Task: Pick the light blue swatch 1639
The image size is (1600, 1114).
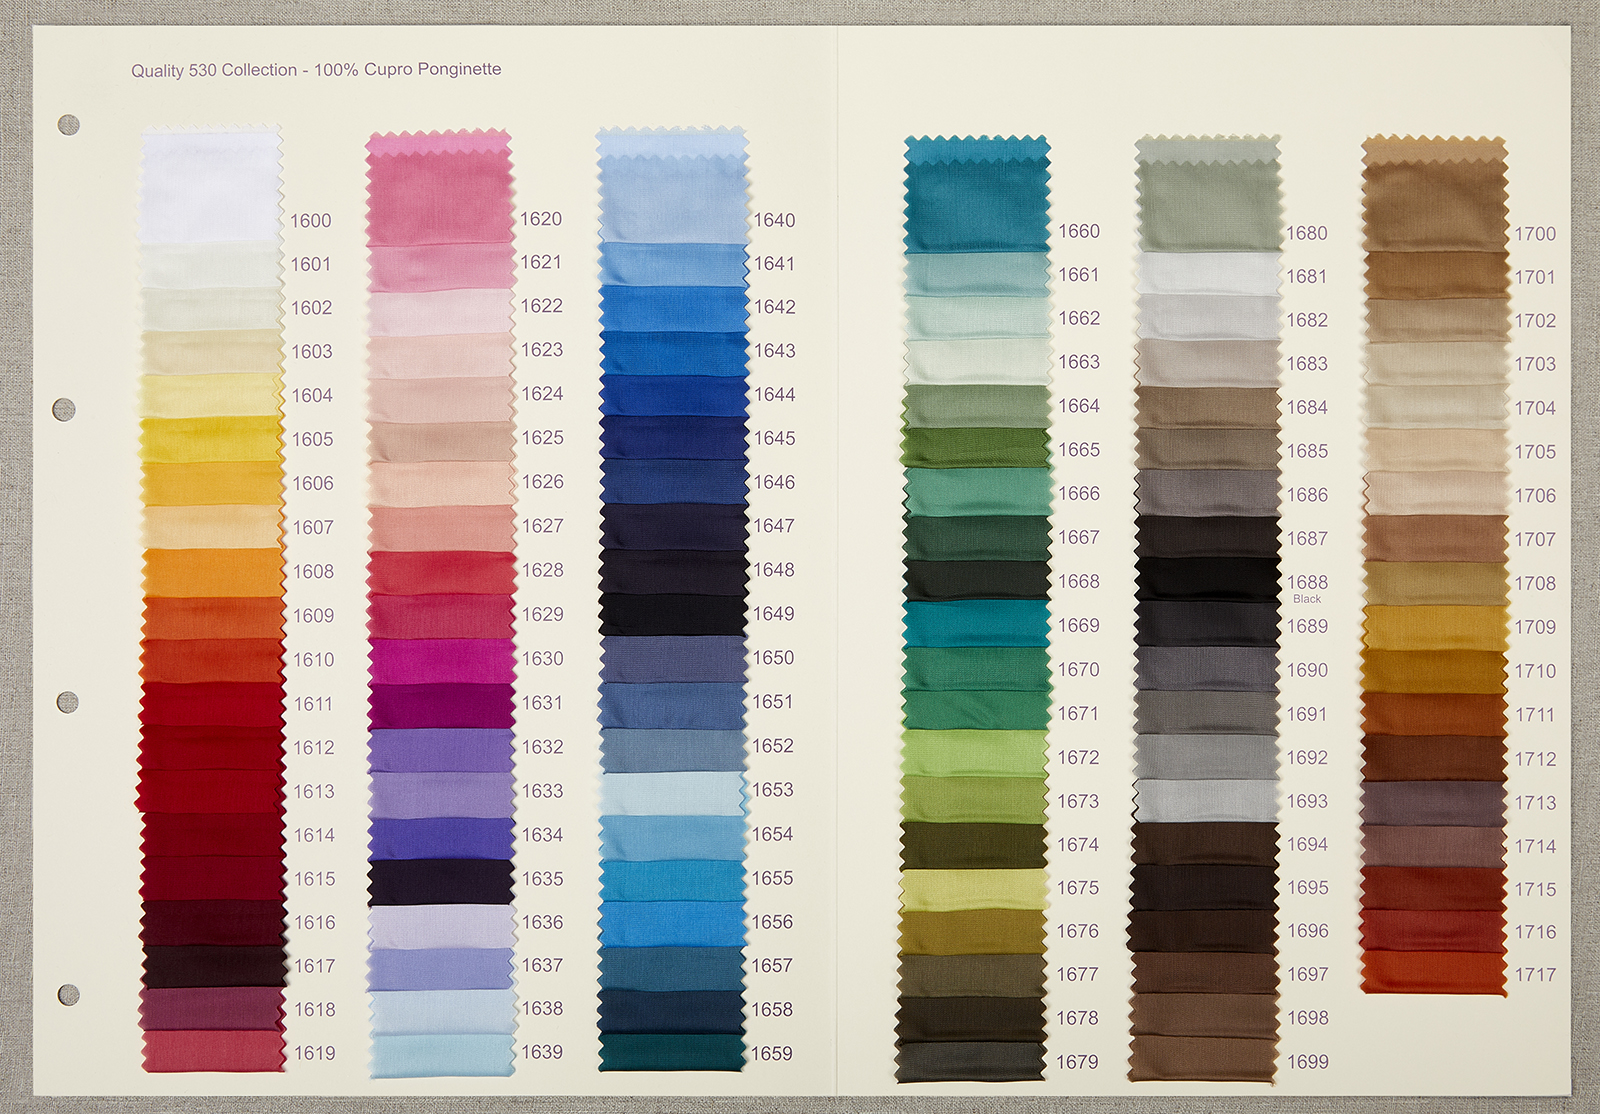Action: click(441, 1056)
